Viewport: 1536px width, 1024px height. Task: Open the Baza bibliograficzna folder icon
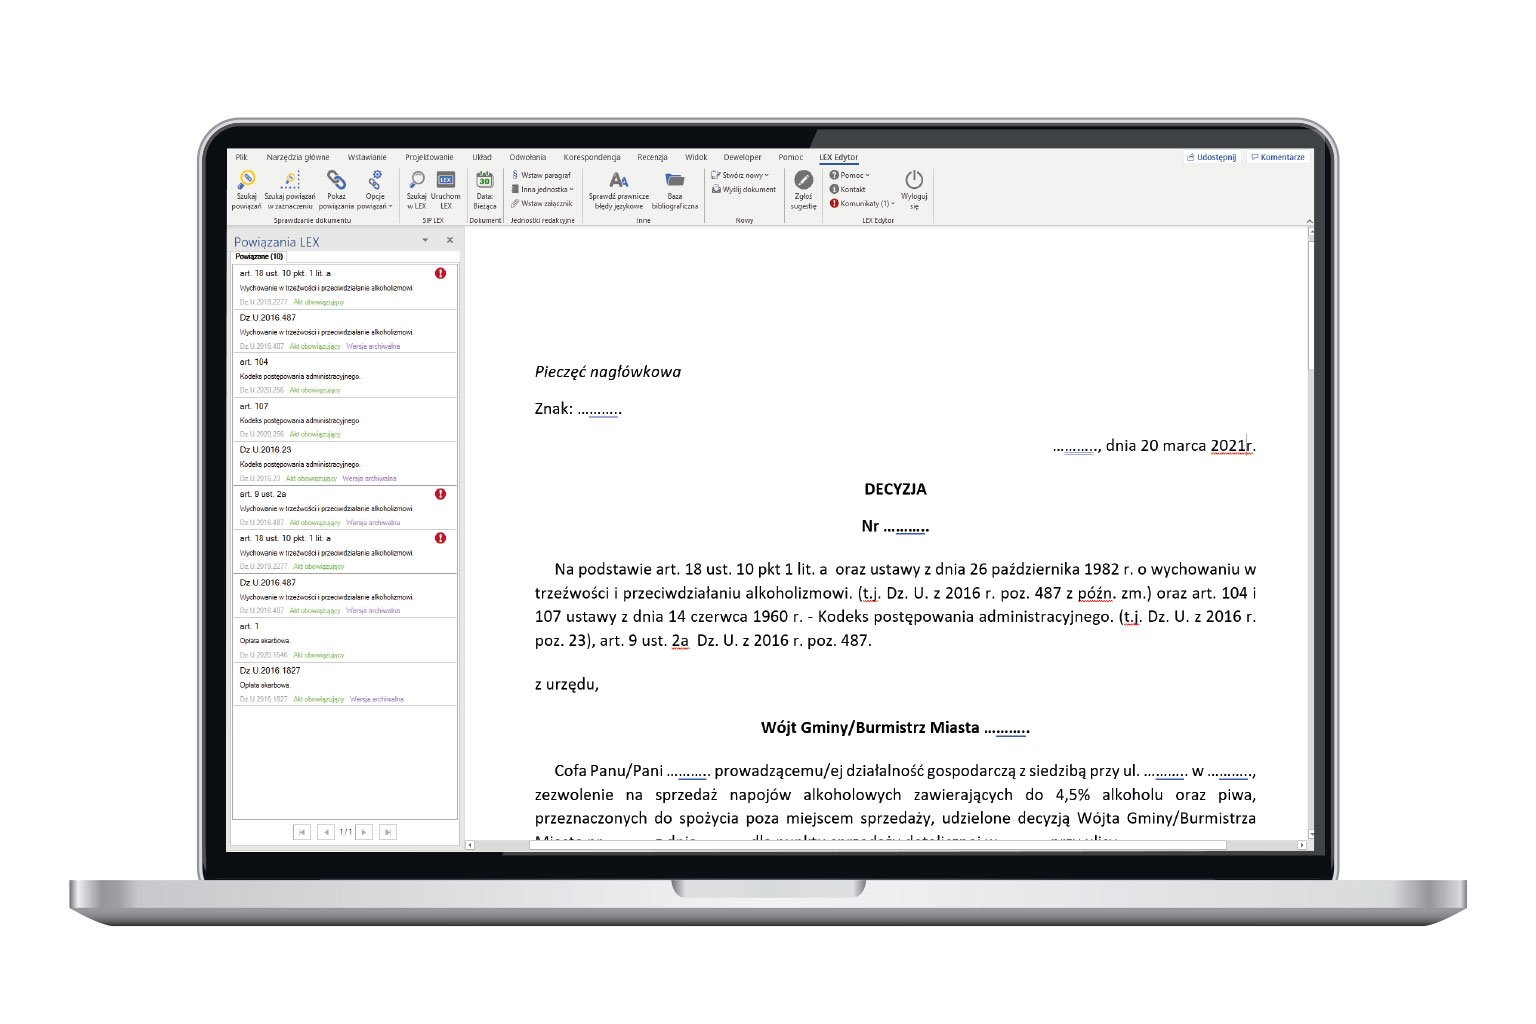[x=675, y=181]
